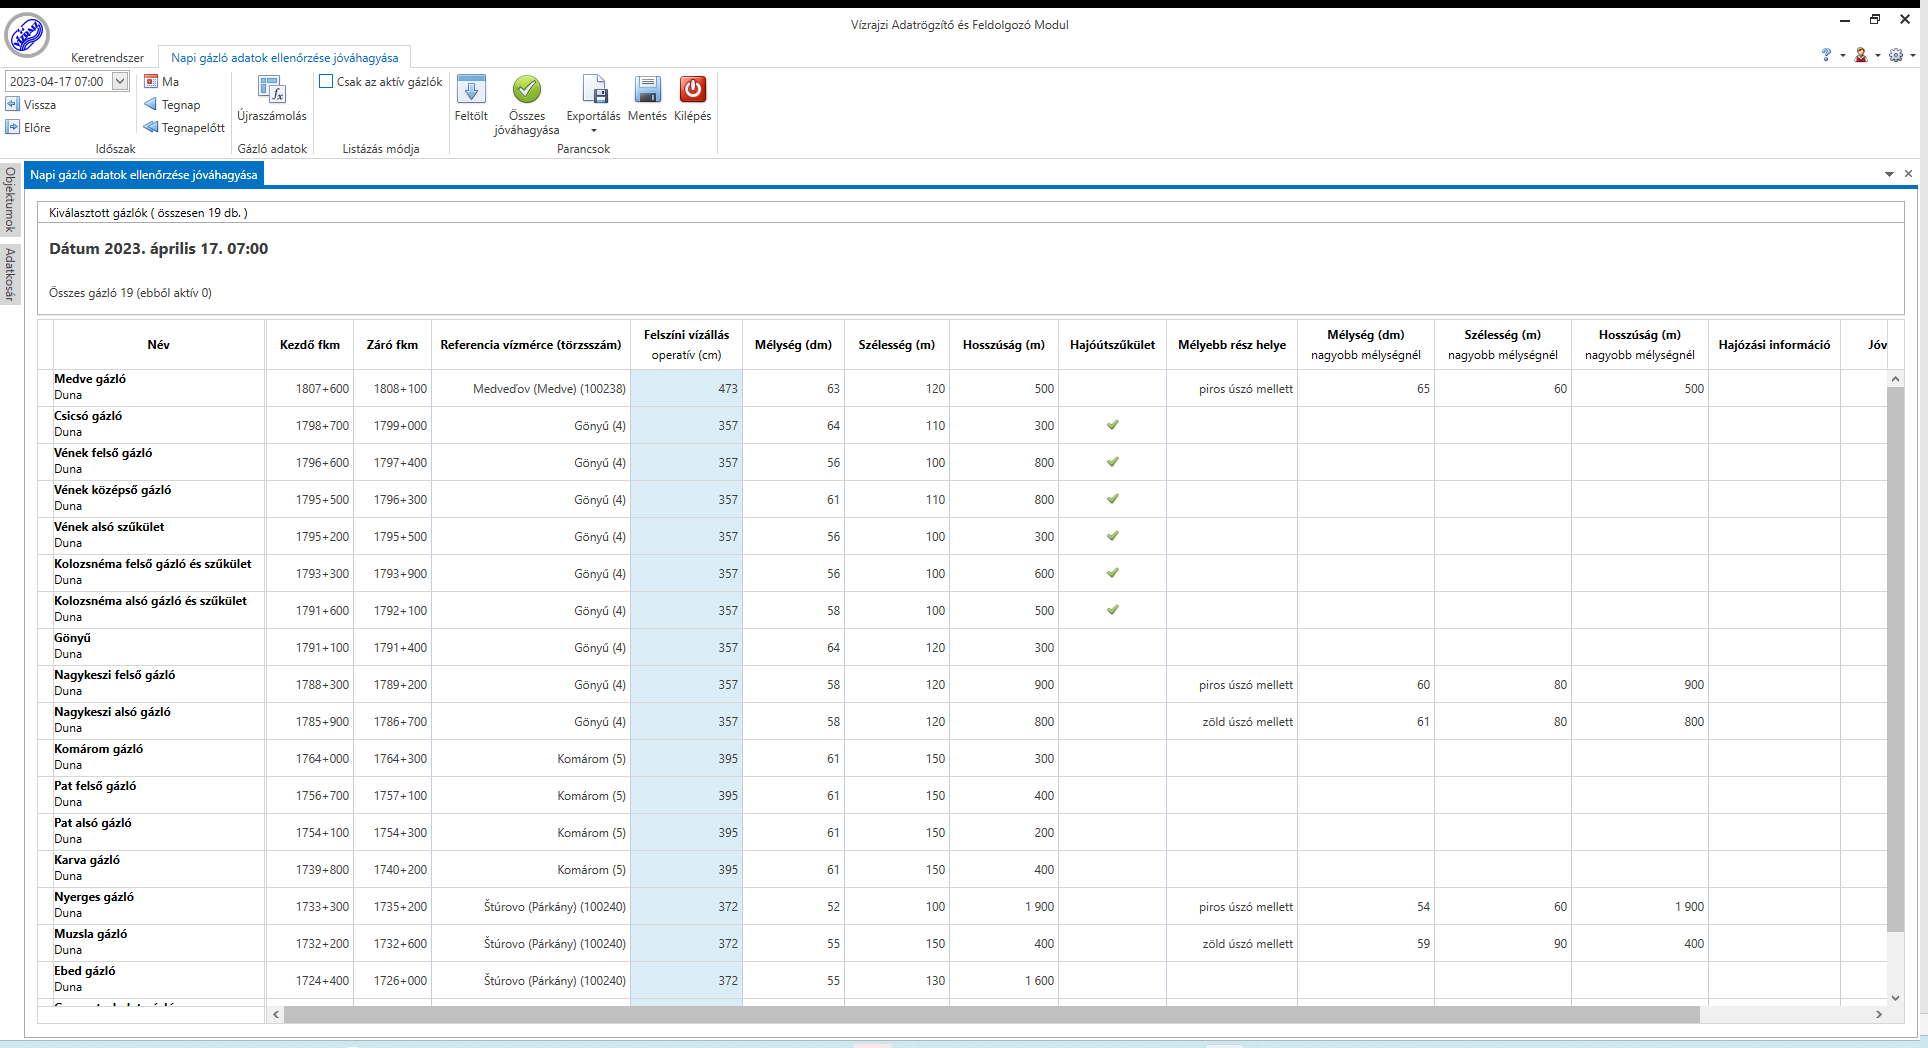Select the Napi gázló adatok document tab

144,175
